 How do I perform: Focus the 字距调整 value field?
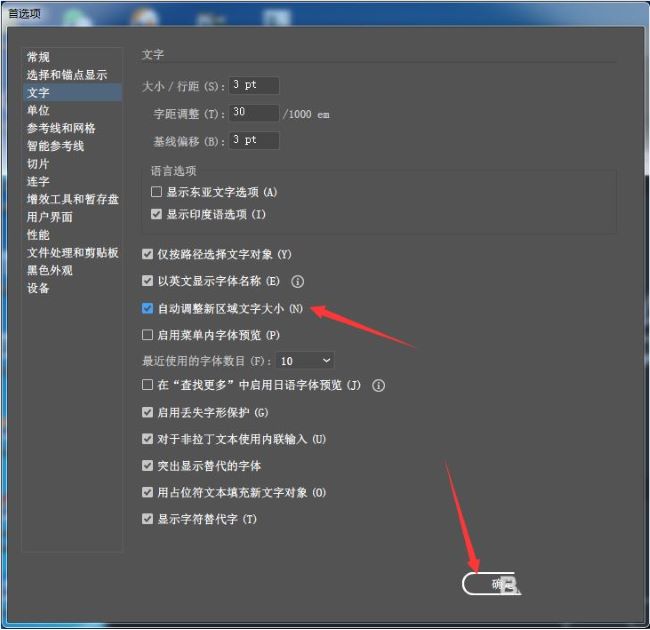tap(254, 113)
